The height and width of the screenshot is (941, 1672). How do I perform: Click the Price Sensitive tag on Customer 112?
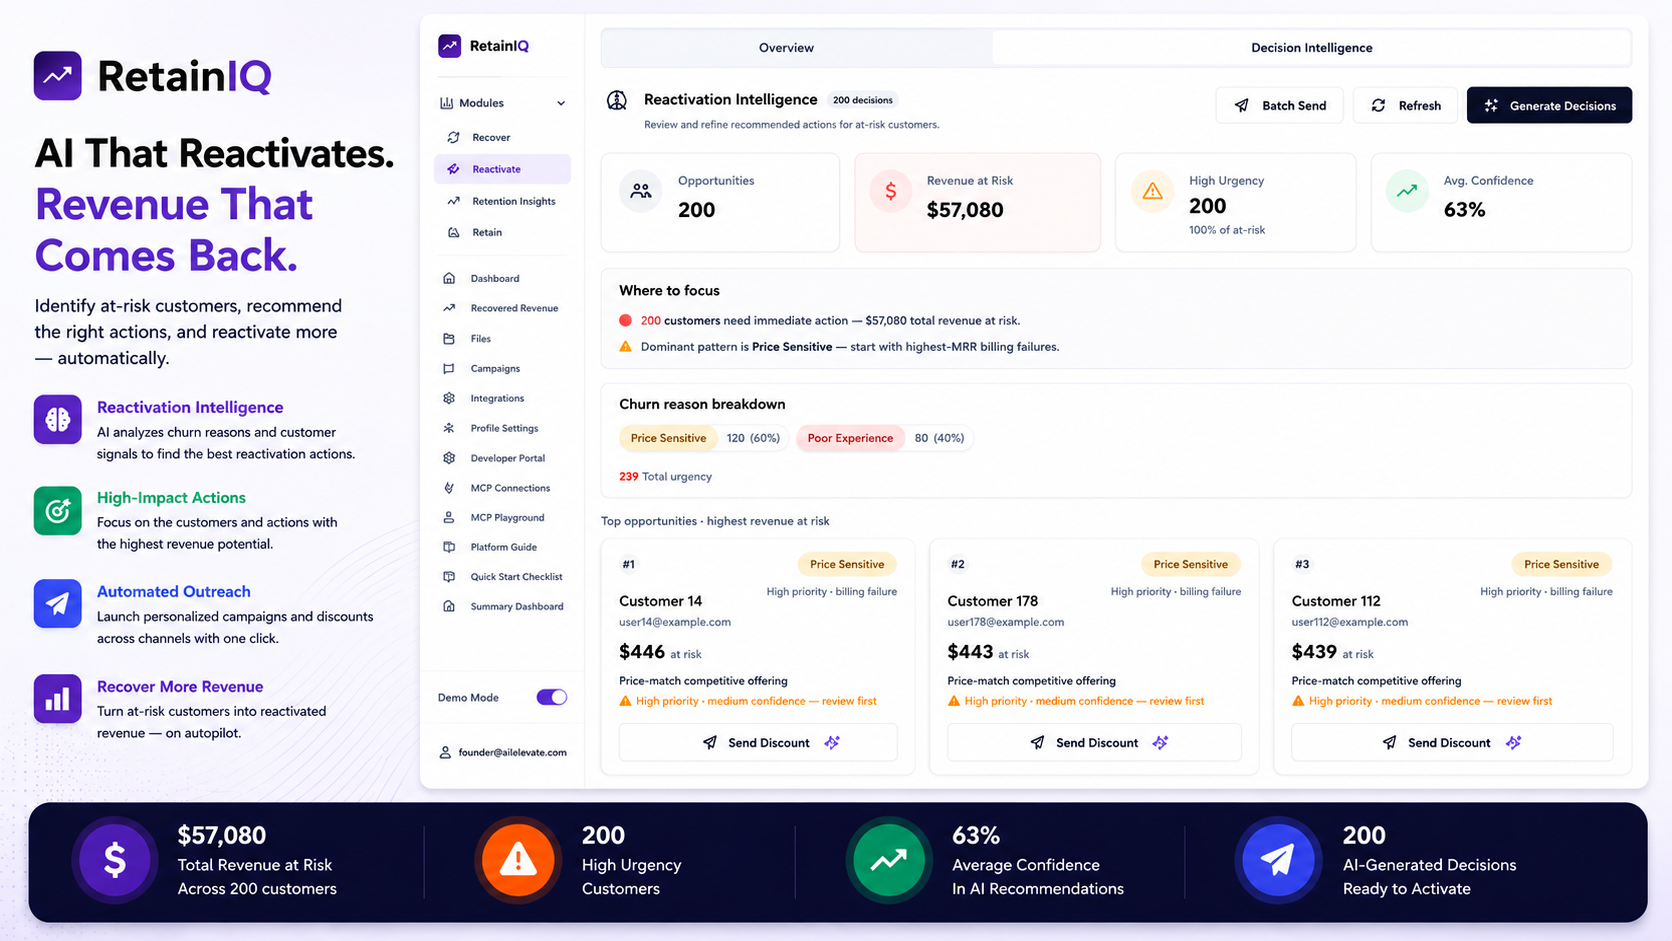pyautogui.click(x=1561, y=564)
